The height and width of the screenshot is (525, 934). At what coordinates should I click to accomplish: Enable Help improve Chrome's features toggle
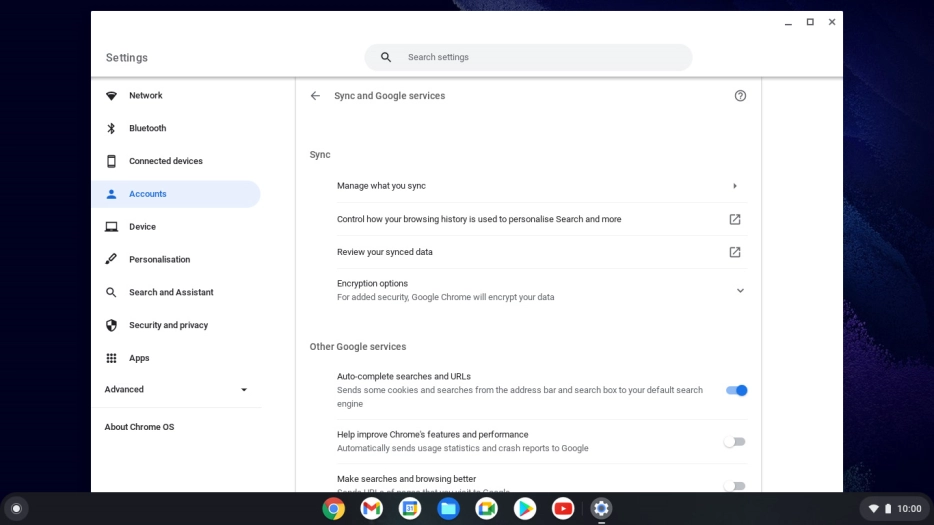coord(735,442)
